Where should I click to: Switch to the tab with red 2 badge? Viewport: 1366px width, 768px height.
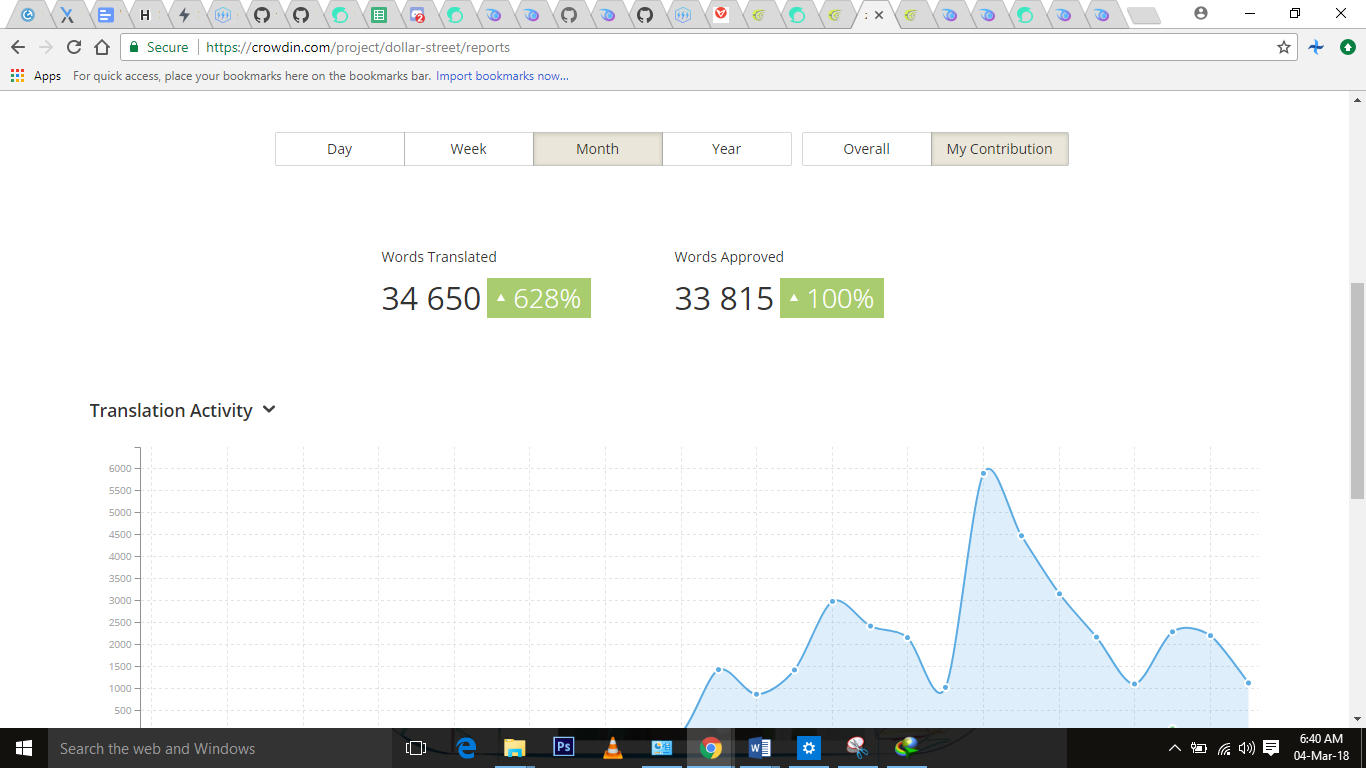(x=417, y=15)
